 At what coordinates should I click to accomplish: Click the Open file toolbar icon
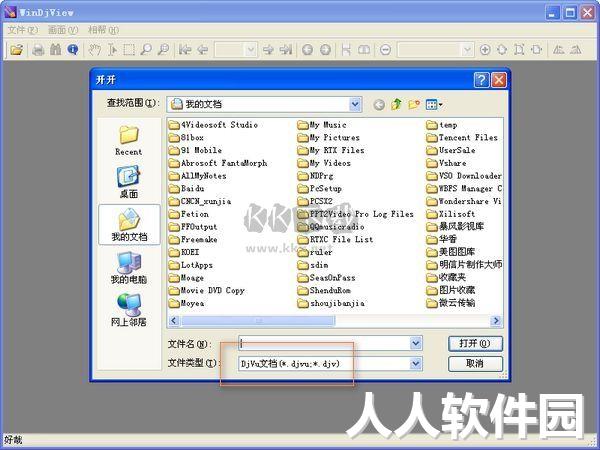click(16, 50)
